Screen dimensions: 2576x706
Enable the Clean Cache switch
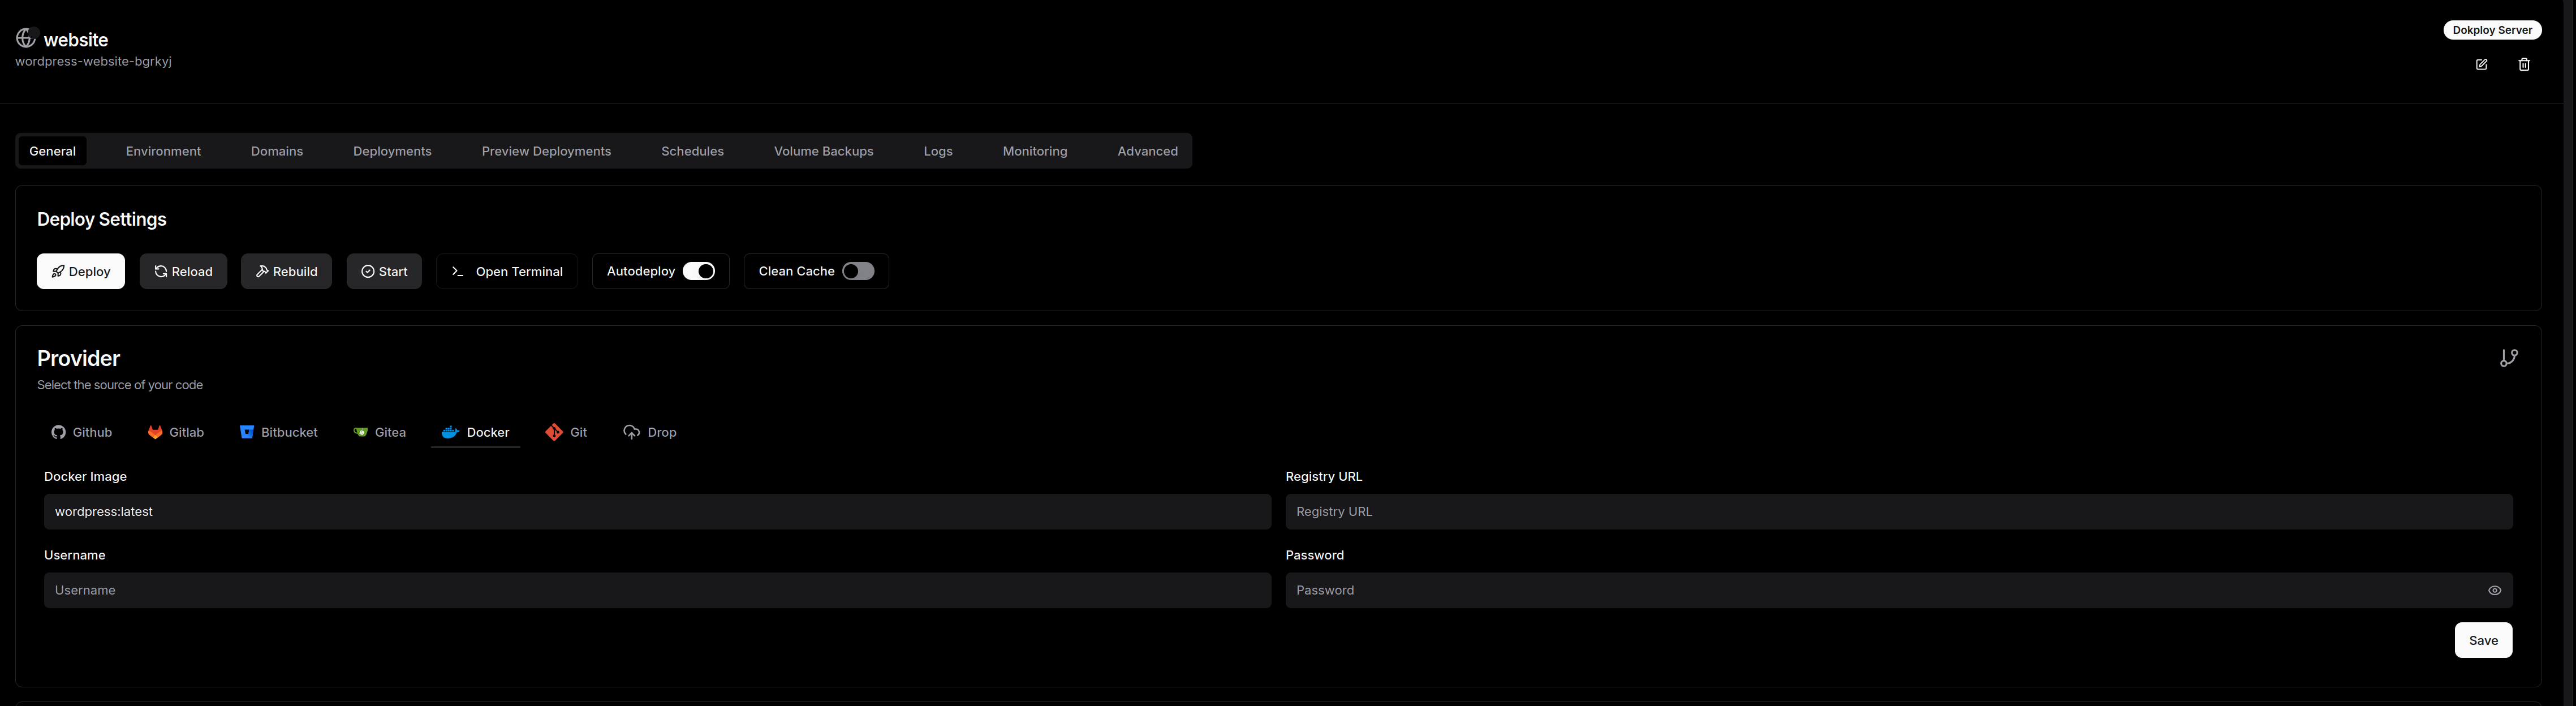point(858,271)
